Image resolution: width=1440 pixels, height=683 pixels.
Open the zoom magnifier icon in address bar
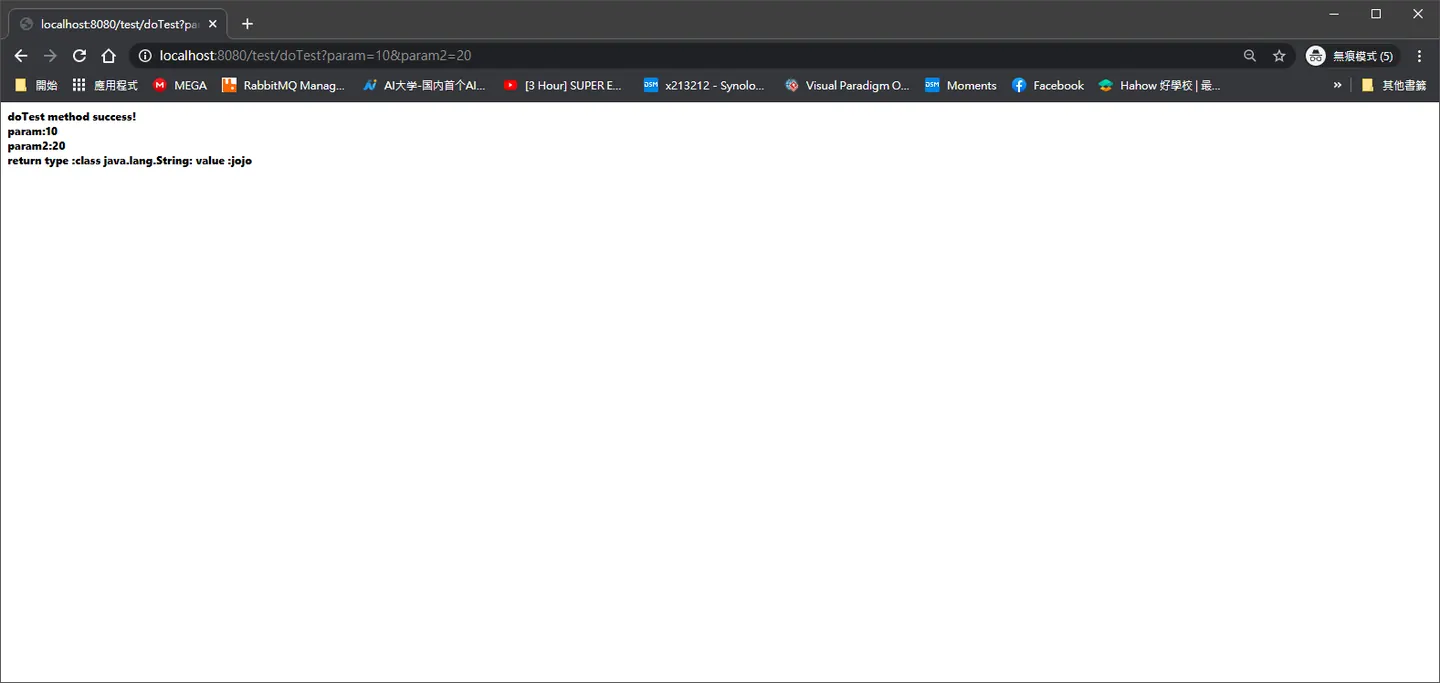pyautogui.click(x=1250, y=56)
